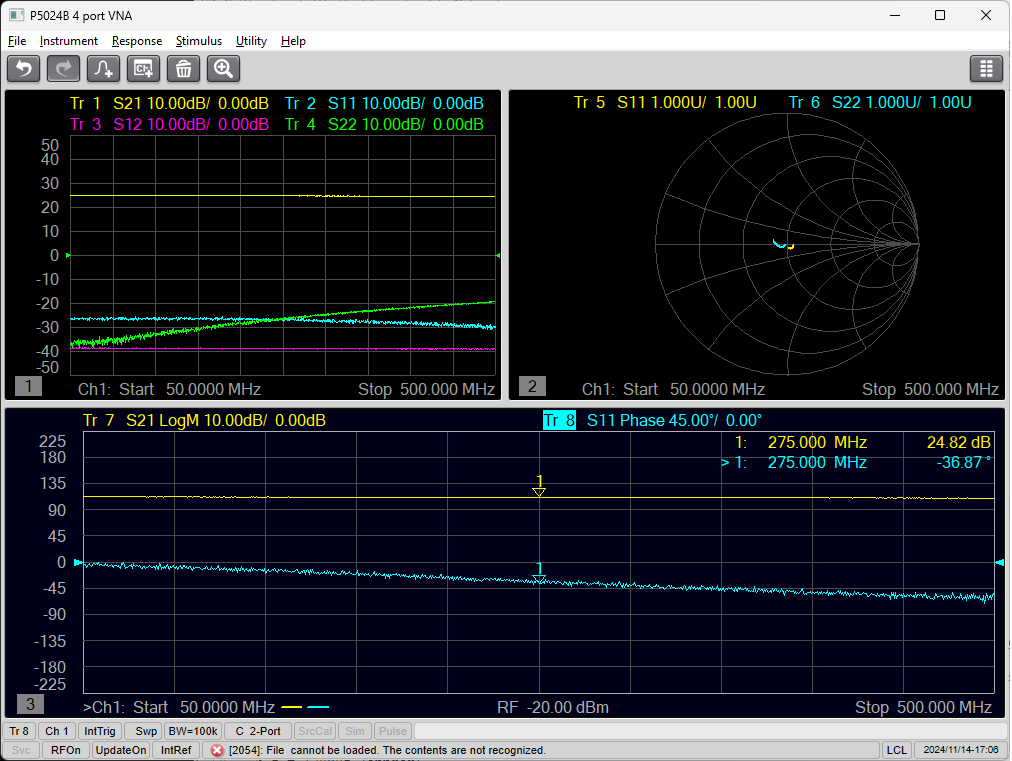This screenshot has height=761, width=1012.
Task: Click the BW=100k bandwidth button
Action: tap(193, 731)
